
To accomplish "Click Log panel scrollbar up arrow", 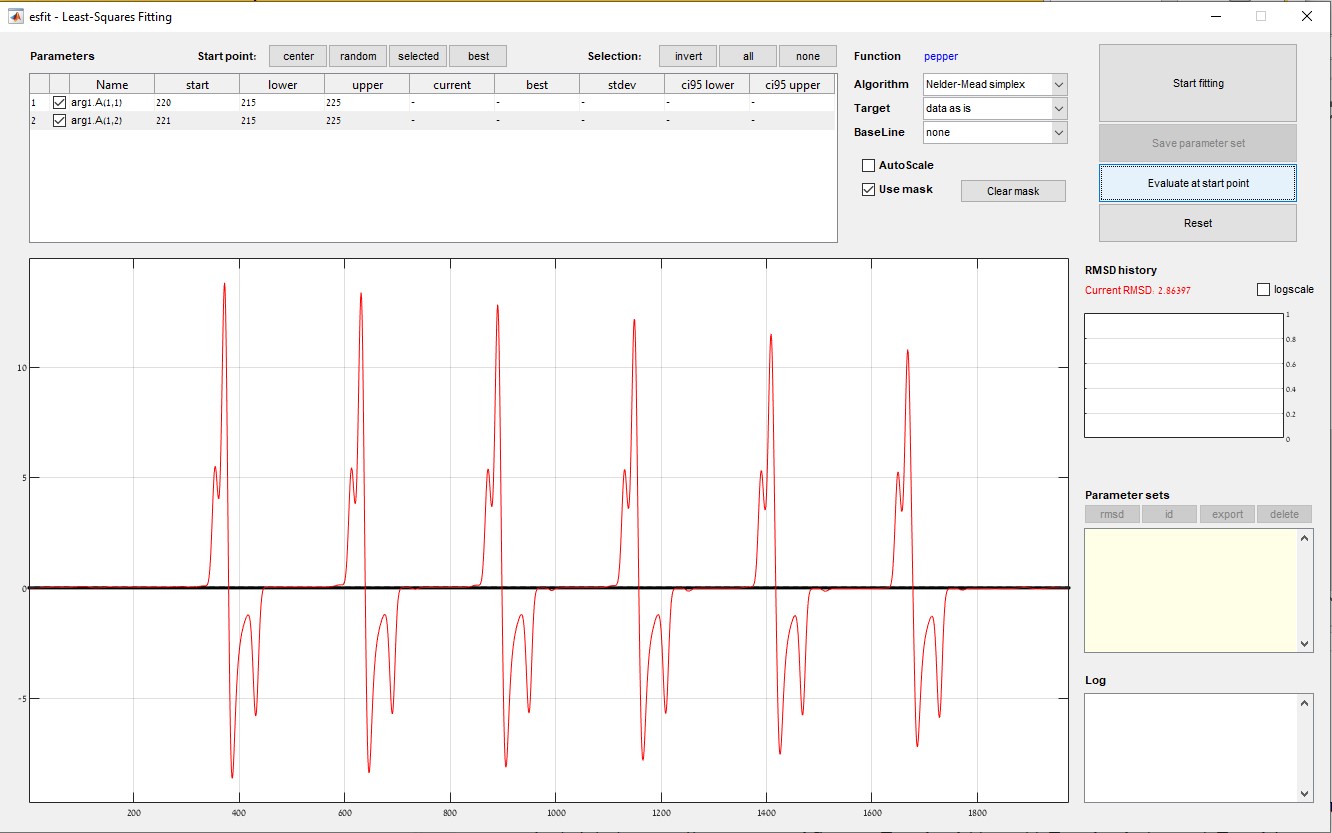I will [1305, 703].
